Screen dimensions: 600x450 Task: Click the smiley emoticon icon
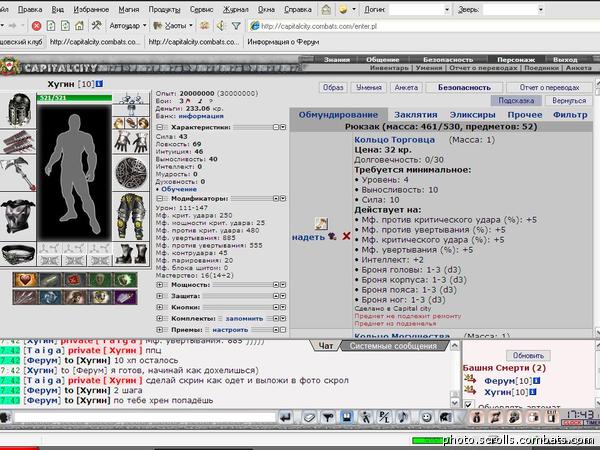426,417
